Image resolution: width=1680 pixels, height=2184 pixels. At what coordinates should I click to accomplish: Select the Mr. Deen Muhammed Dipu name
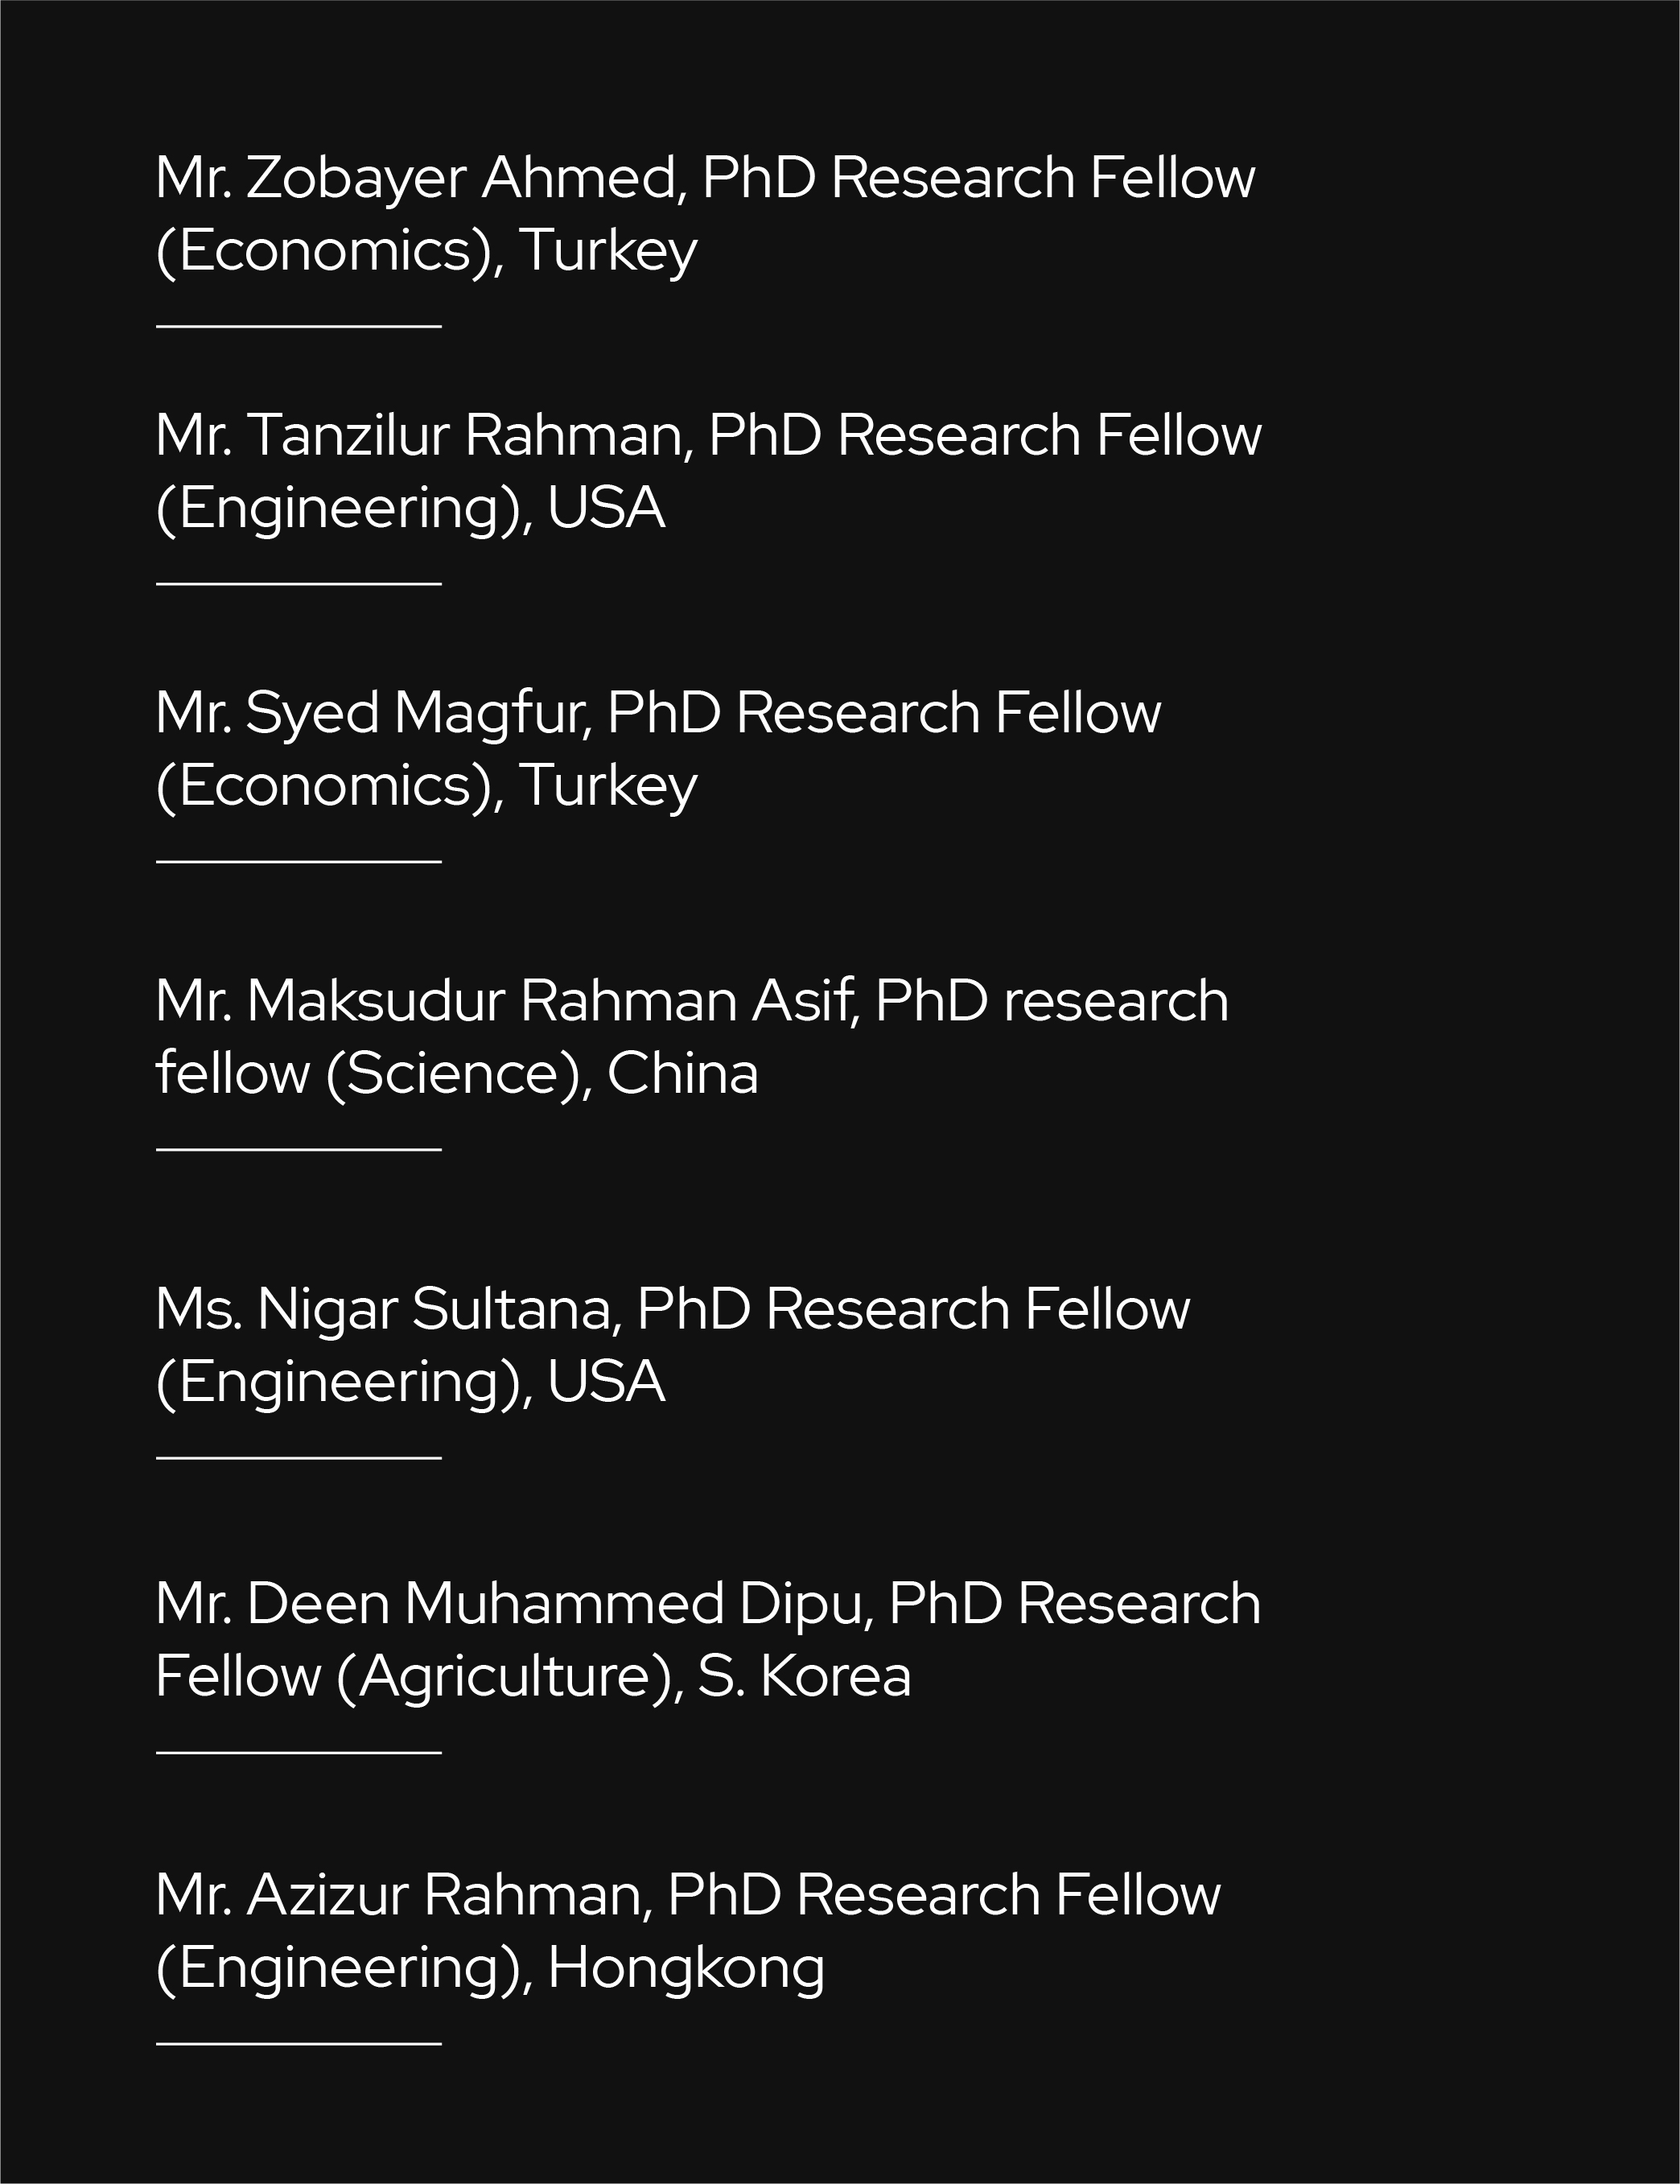[x=514, y=1603]
